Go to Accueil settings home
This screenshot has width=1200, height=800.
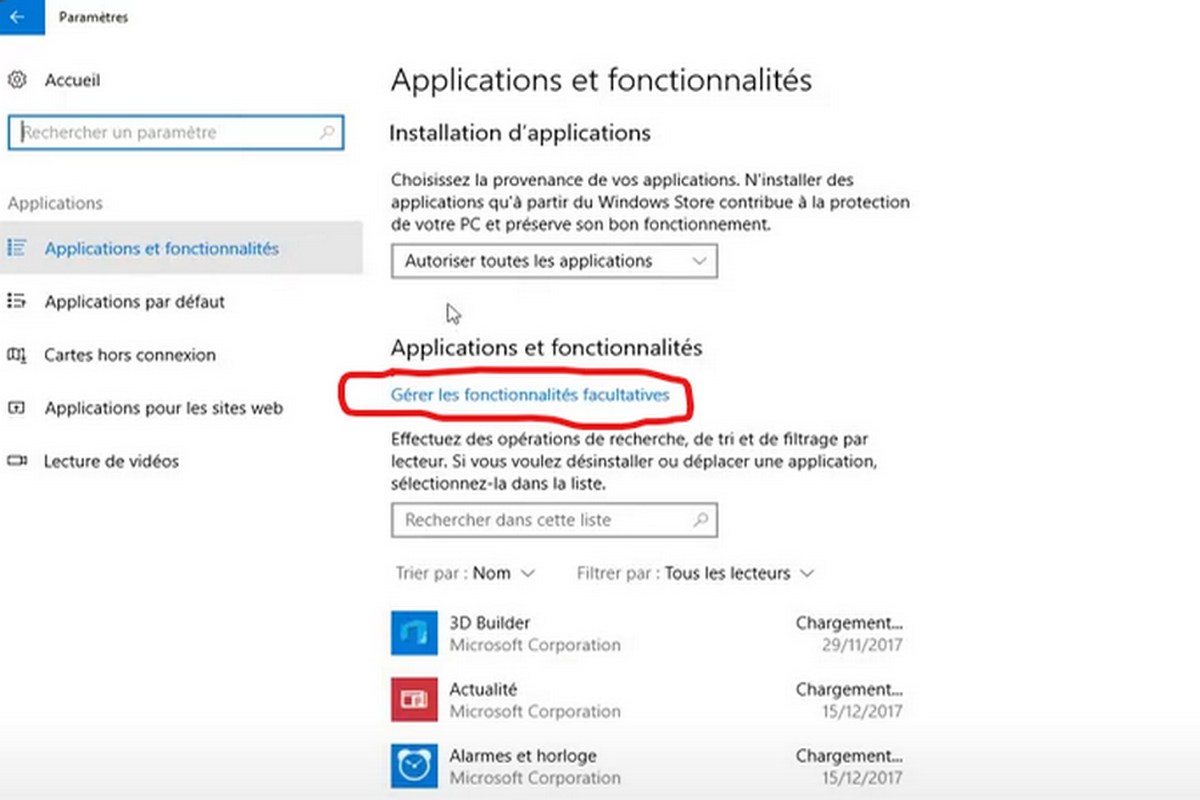pos(72,80)
